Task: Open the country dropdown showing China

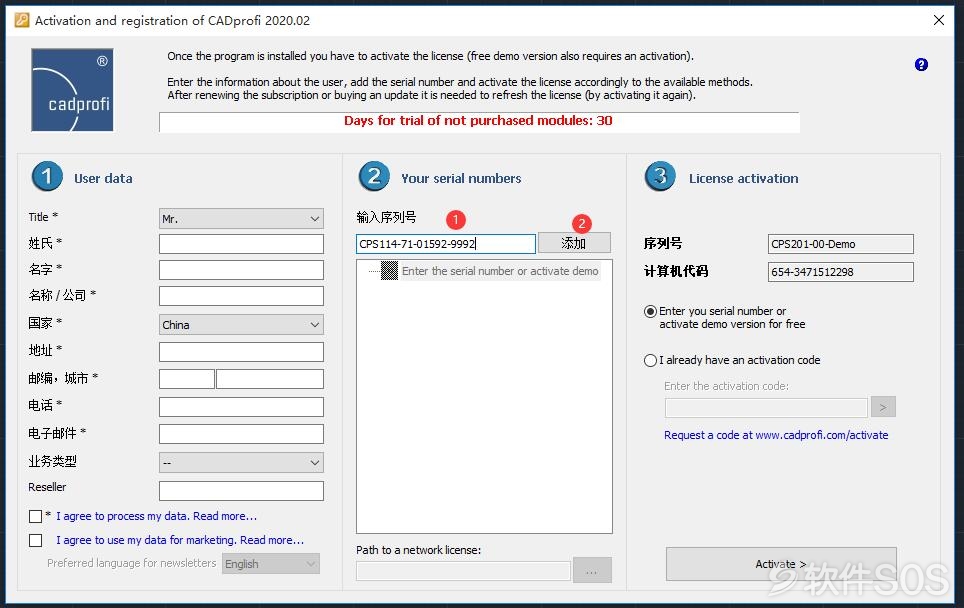Action: pyautogui.click(x=241, y=325)
